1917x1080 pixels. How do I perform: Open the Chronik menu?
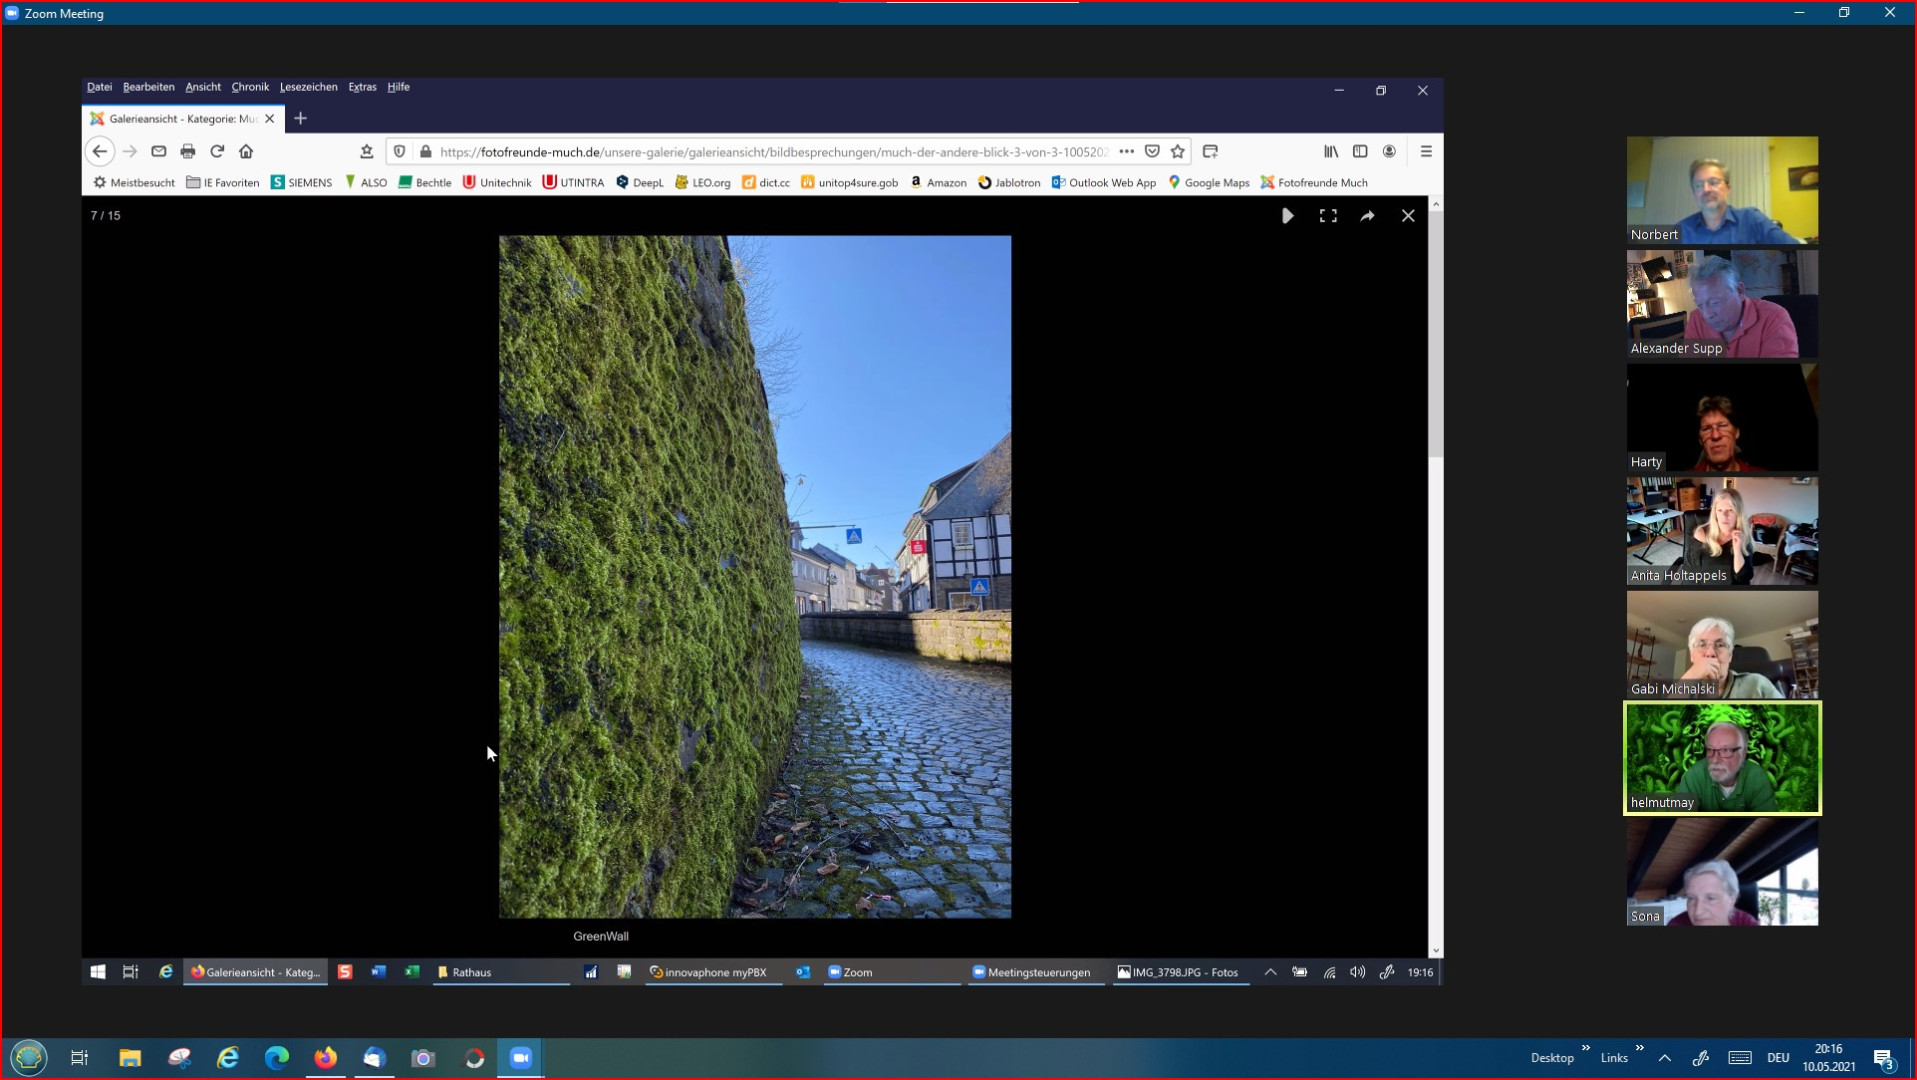[x=250, y=87]
